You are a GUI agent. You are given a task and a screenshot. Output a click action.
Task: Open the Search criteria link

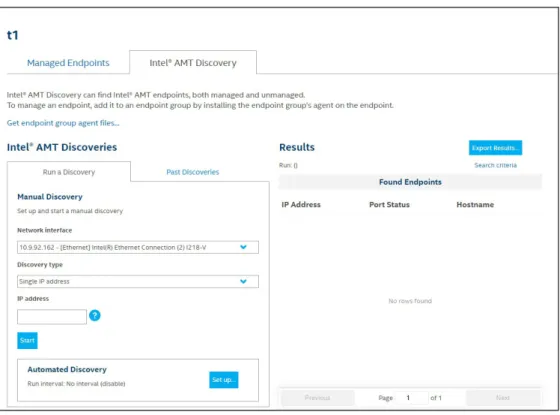point(495,165)
